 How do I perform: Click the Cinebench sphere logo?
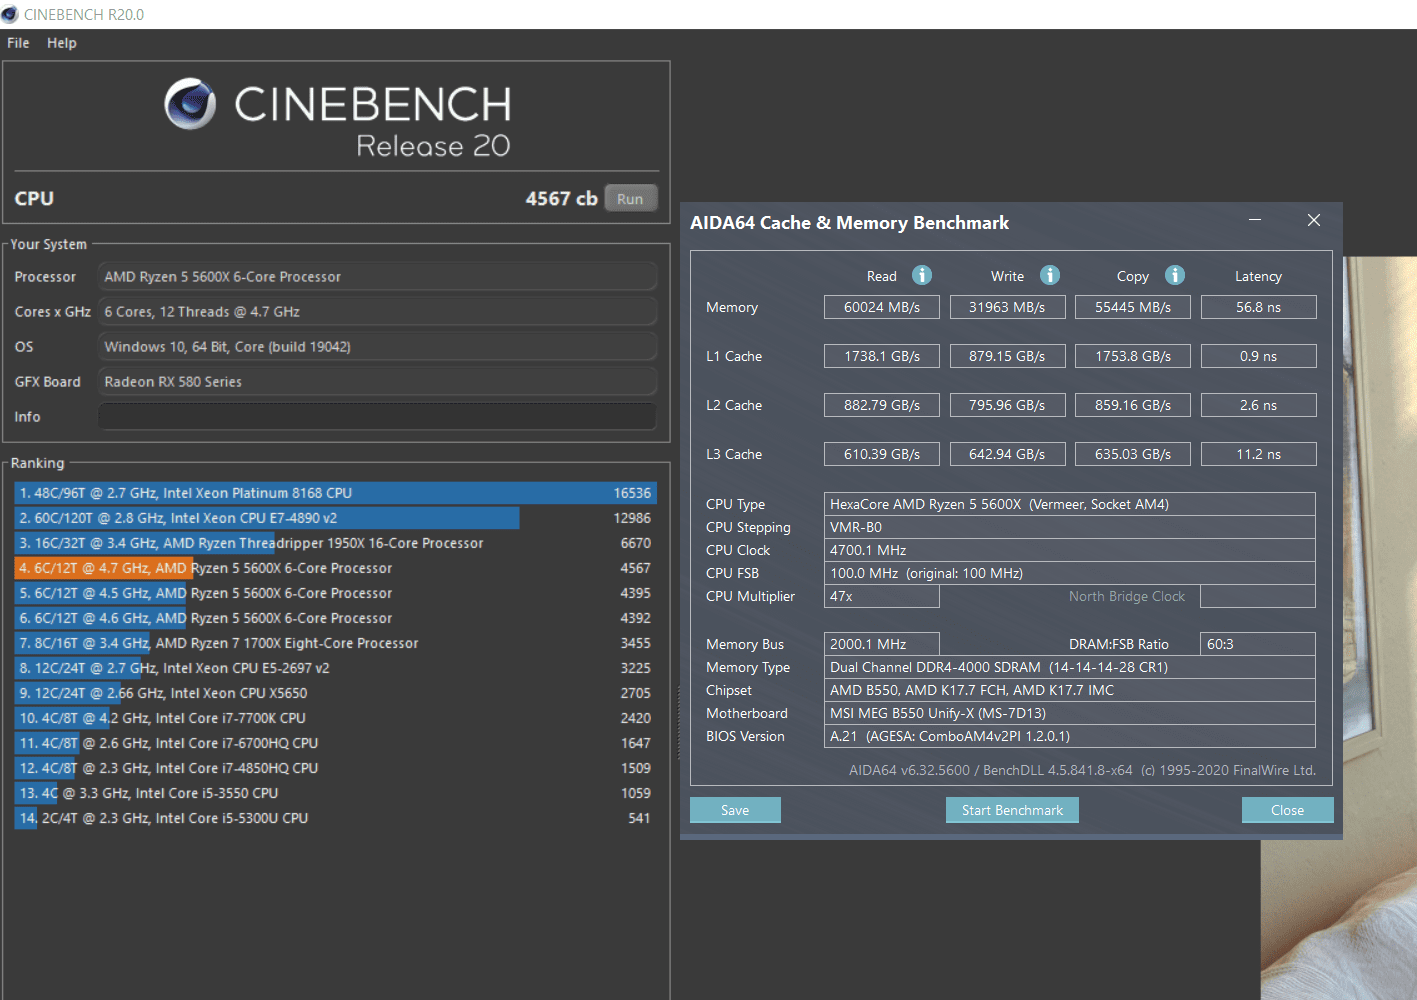click(190, 103)
